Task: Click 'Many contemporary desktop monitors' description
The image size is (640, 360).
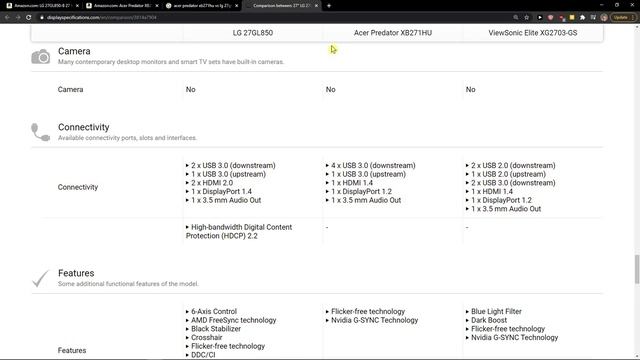Action: [171, 62]
